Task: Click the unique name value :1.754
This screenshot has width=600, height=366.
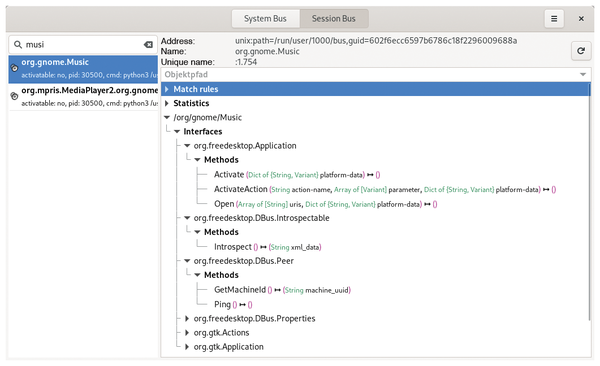Action: point(246,62)
